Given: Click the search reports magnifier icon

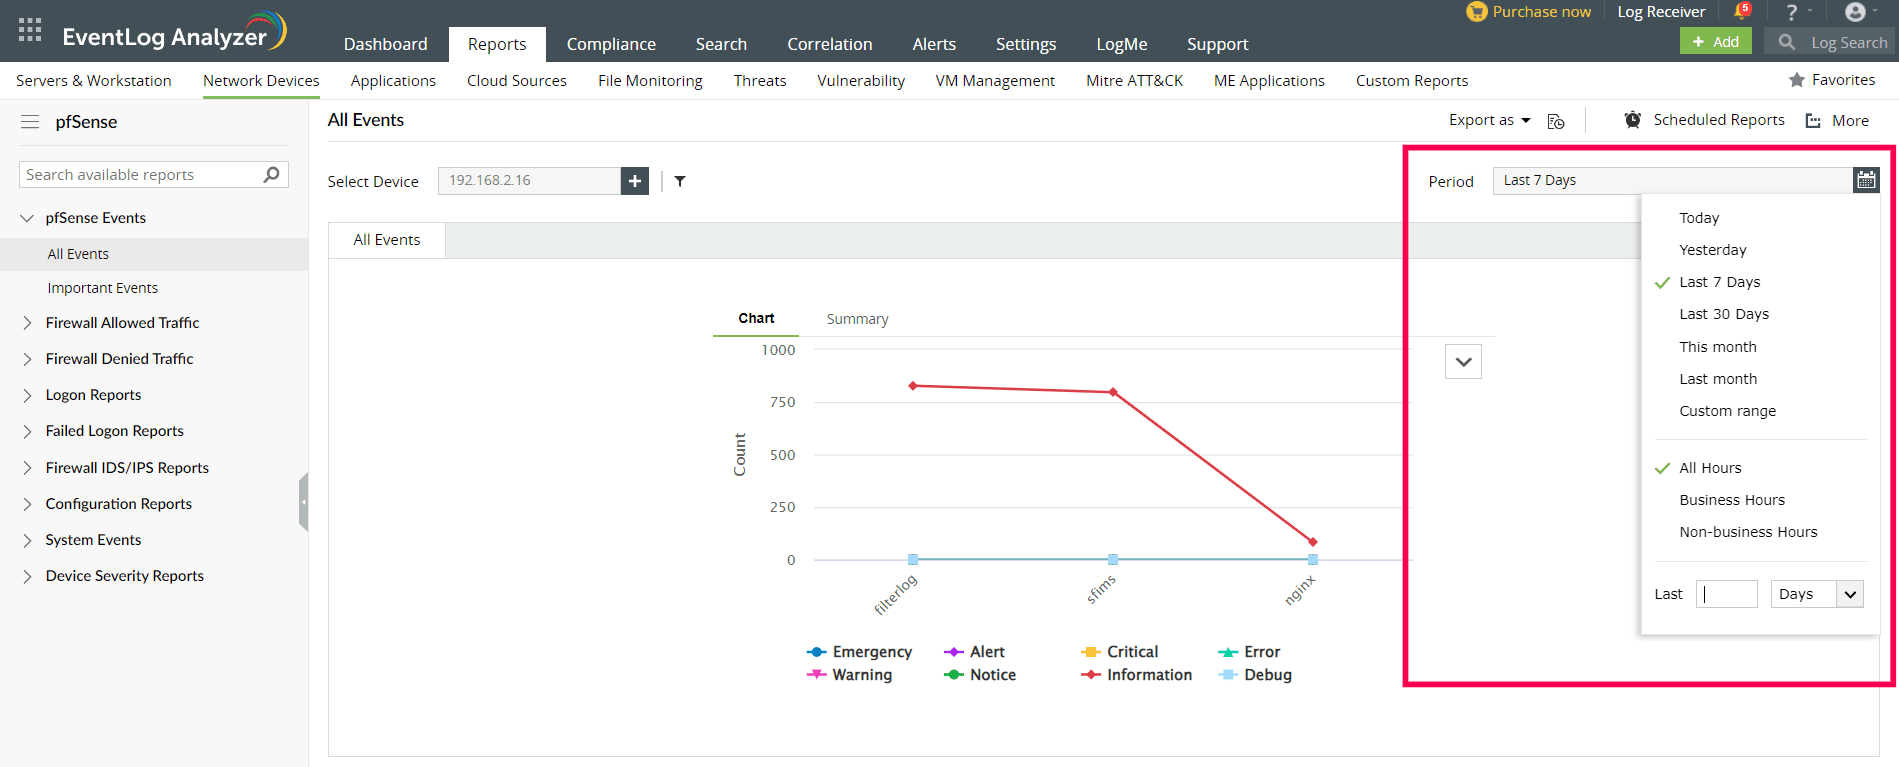Looking at the screenshot, I should click(271, 175).
